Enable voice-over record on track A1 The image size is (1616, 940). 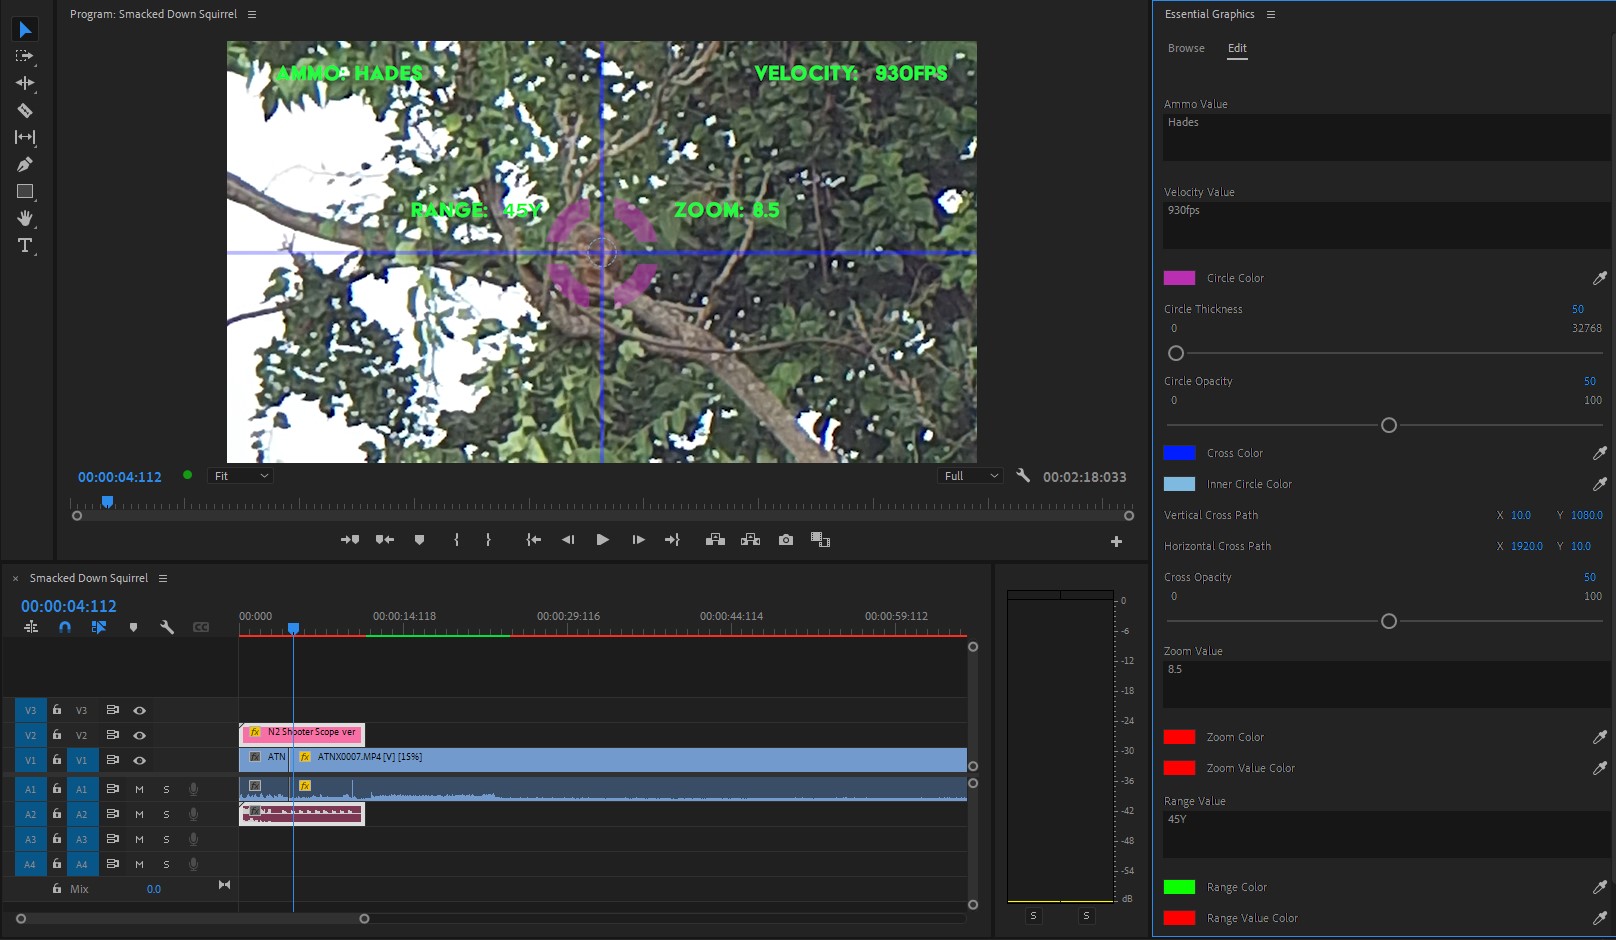click(x=193, y=789)
